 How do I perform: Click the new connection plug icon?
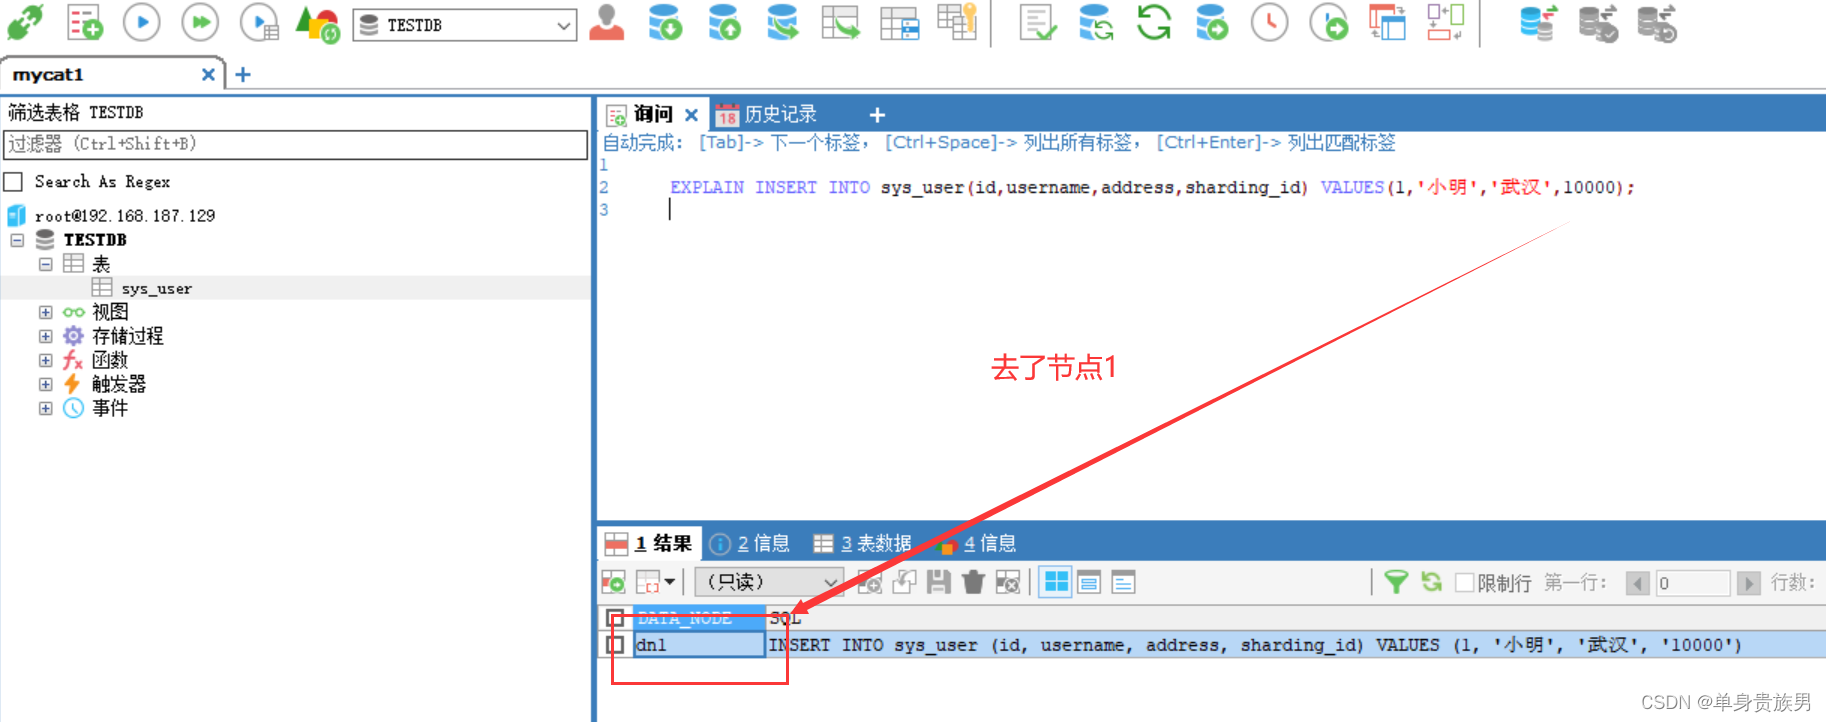pyautogui.click(x=25, y=22)
